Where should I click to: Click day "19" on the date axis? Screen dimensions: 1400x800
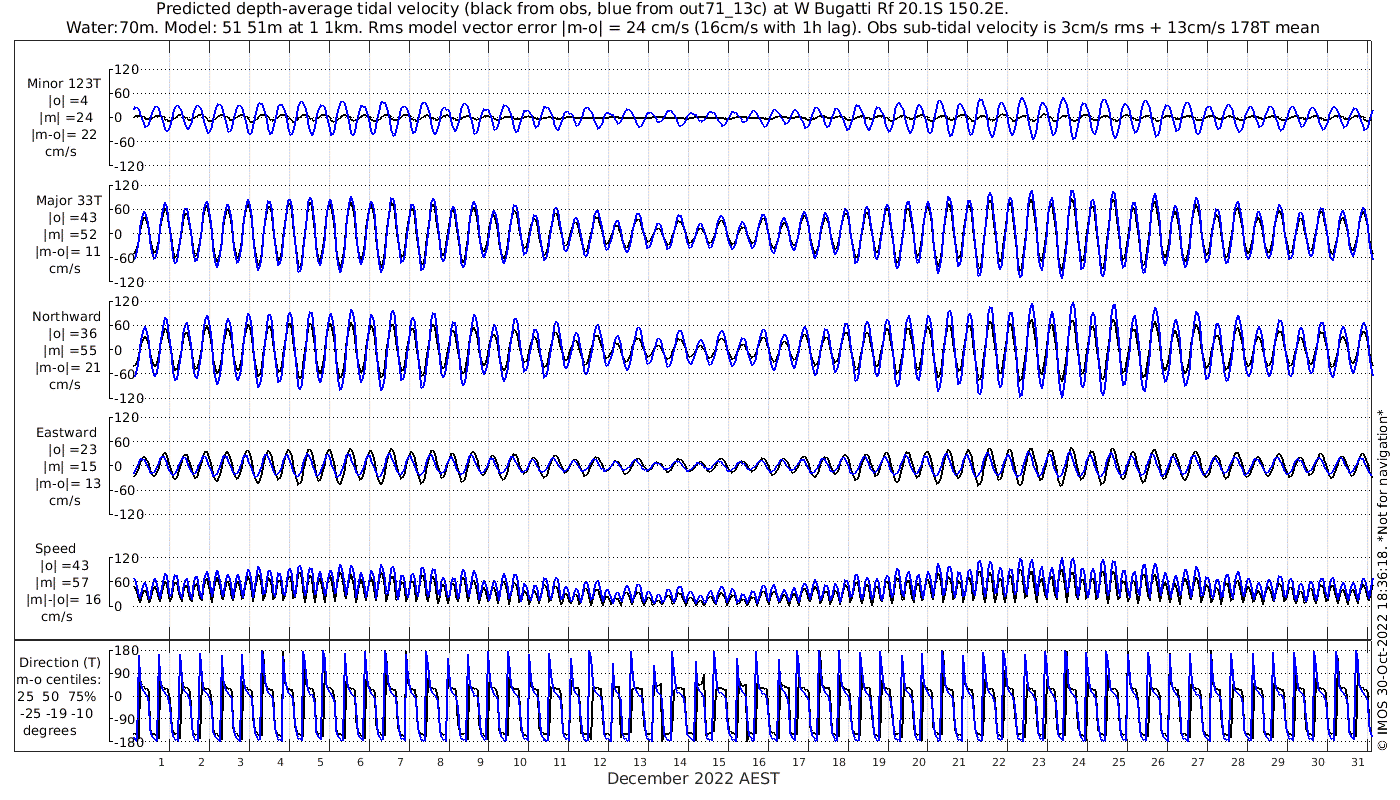tap(879, 762)
